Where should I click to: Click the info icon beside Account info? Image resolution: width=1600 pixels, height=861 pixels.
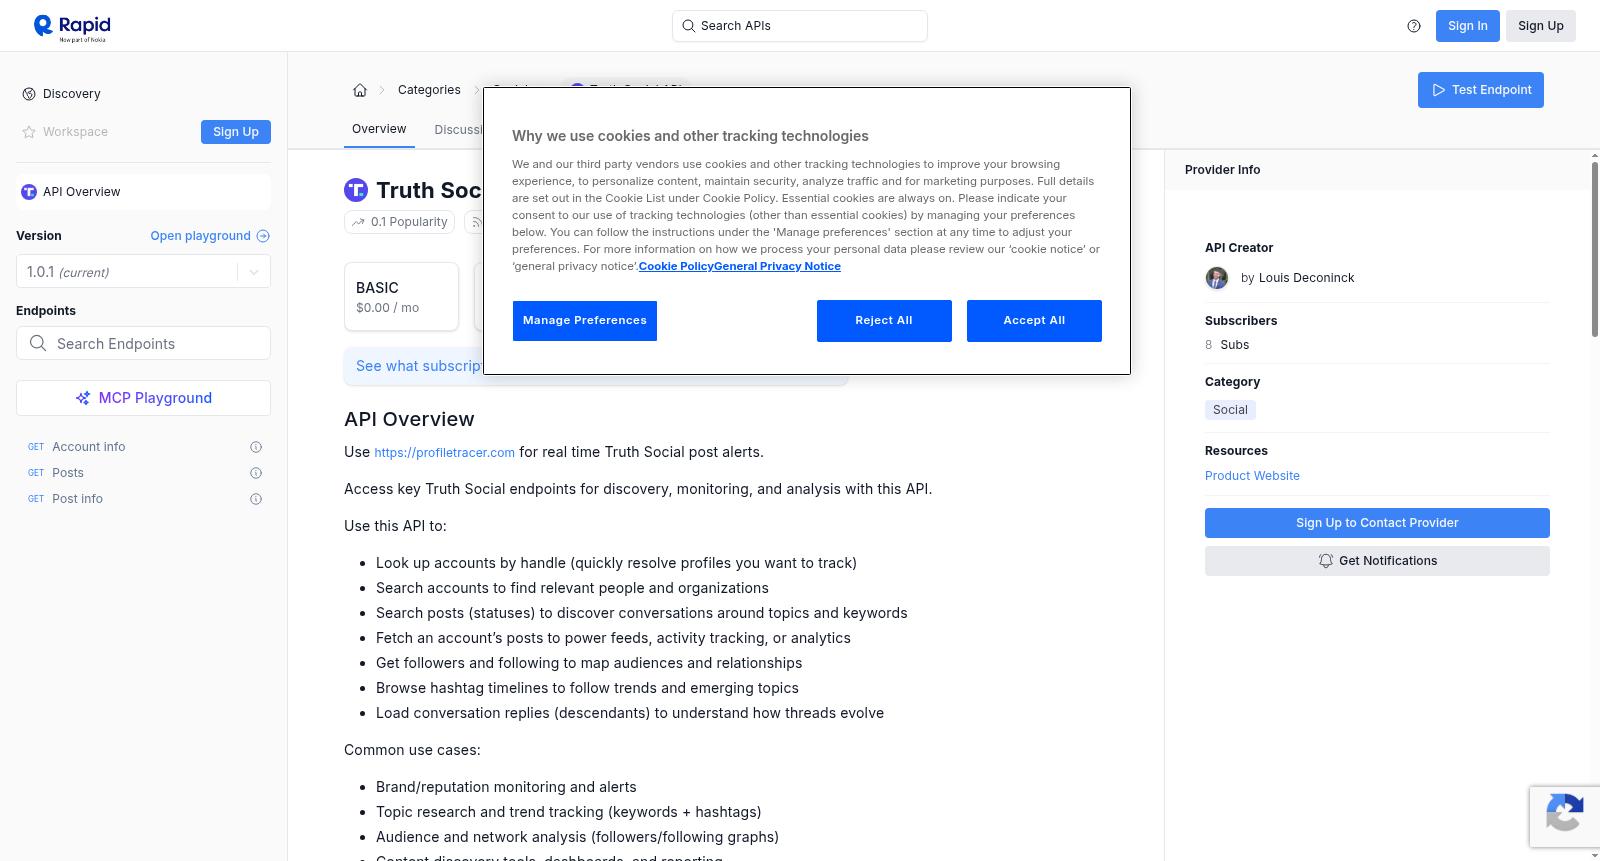tap(256, 447)
